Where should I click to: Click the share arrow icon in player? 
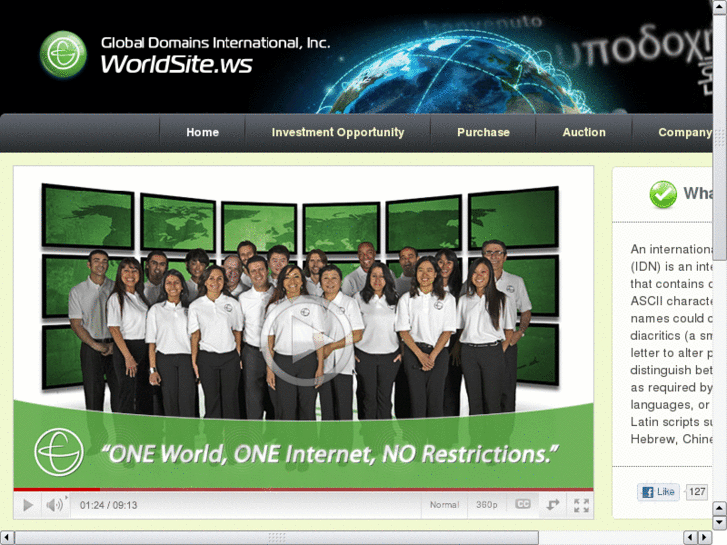[x=552, y=505]
